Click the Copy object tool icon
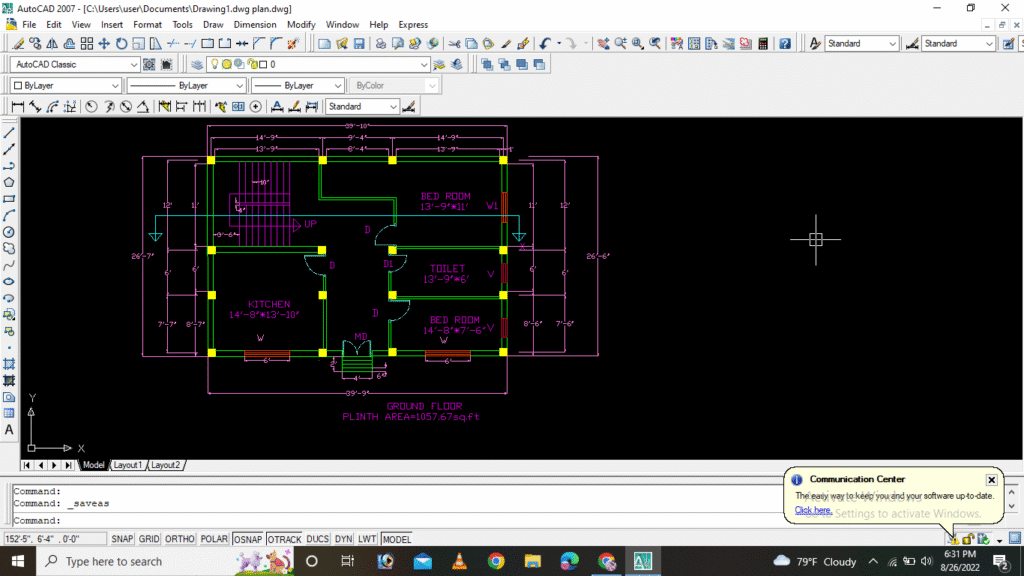Viewport: 1024px width, 576px height. (35, 44)
